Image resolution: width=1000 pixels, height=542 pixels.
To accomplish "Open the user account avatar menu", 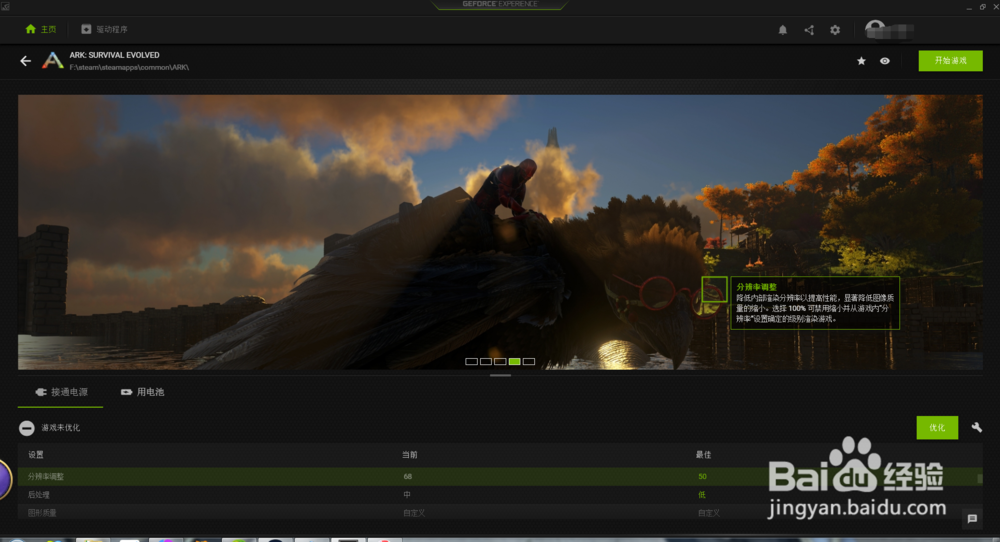I will 875,29.
